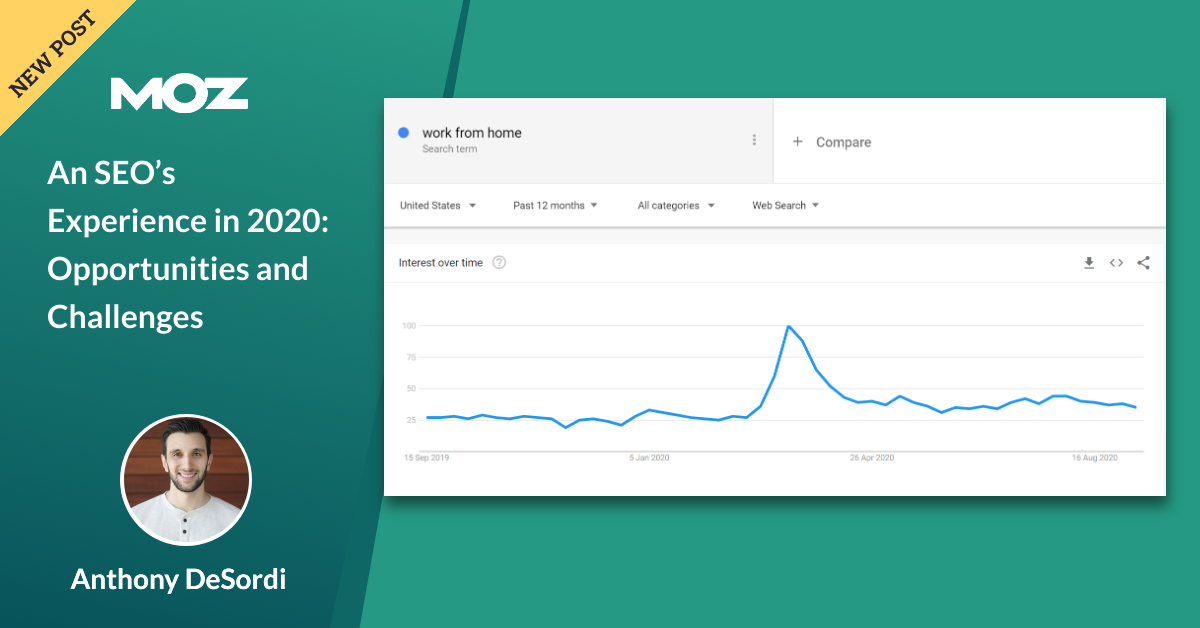Open the three-dot menu for work from home

(x=754, y=140)
